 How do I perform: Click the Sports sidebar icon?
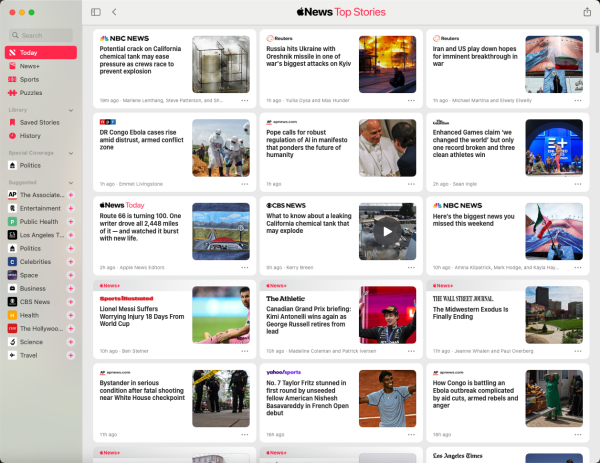[x=12, y=80]
